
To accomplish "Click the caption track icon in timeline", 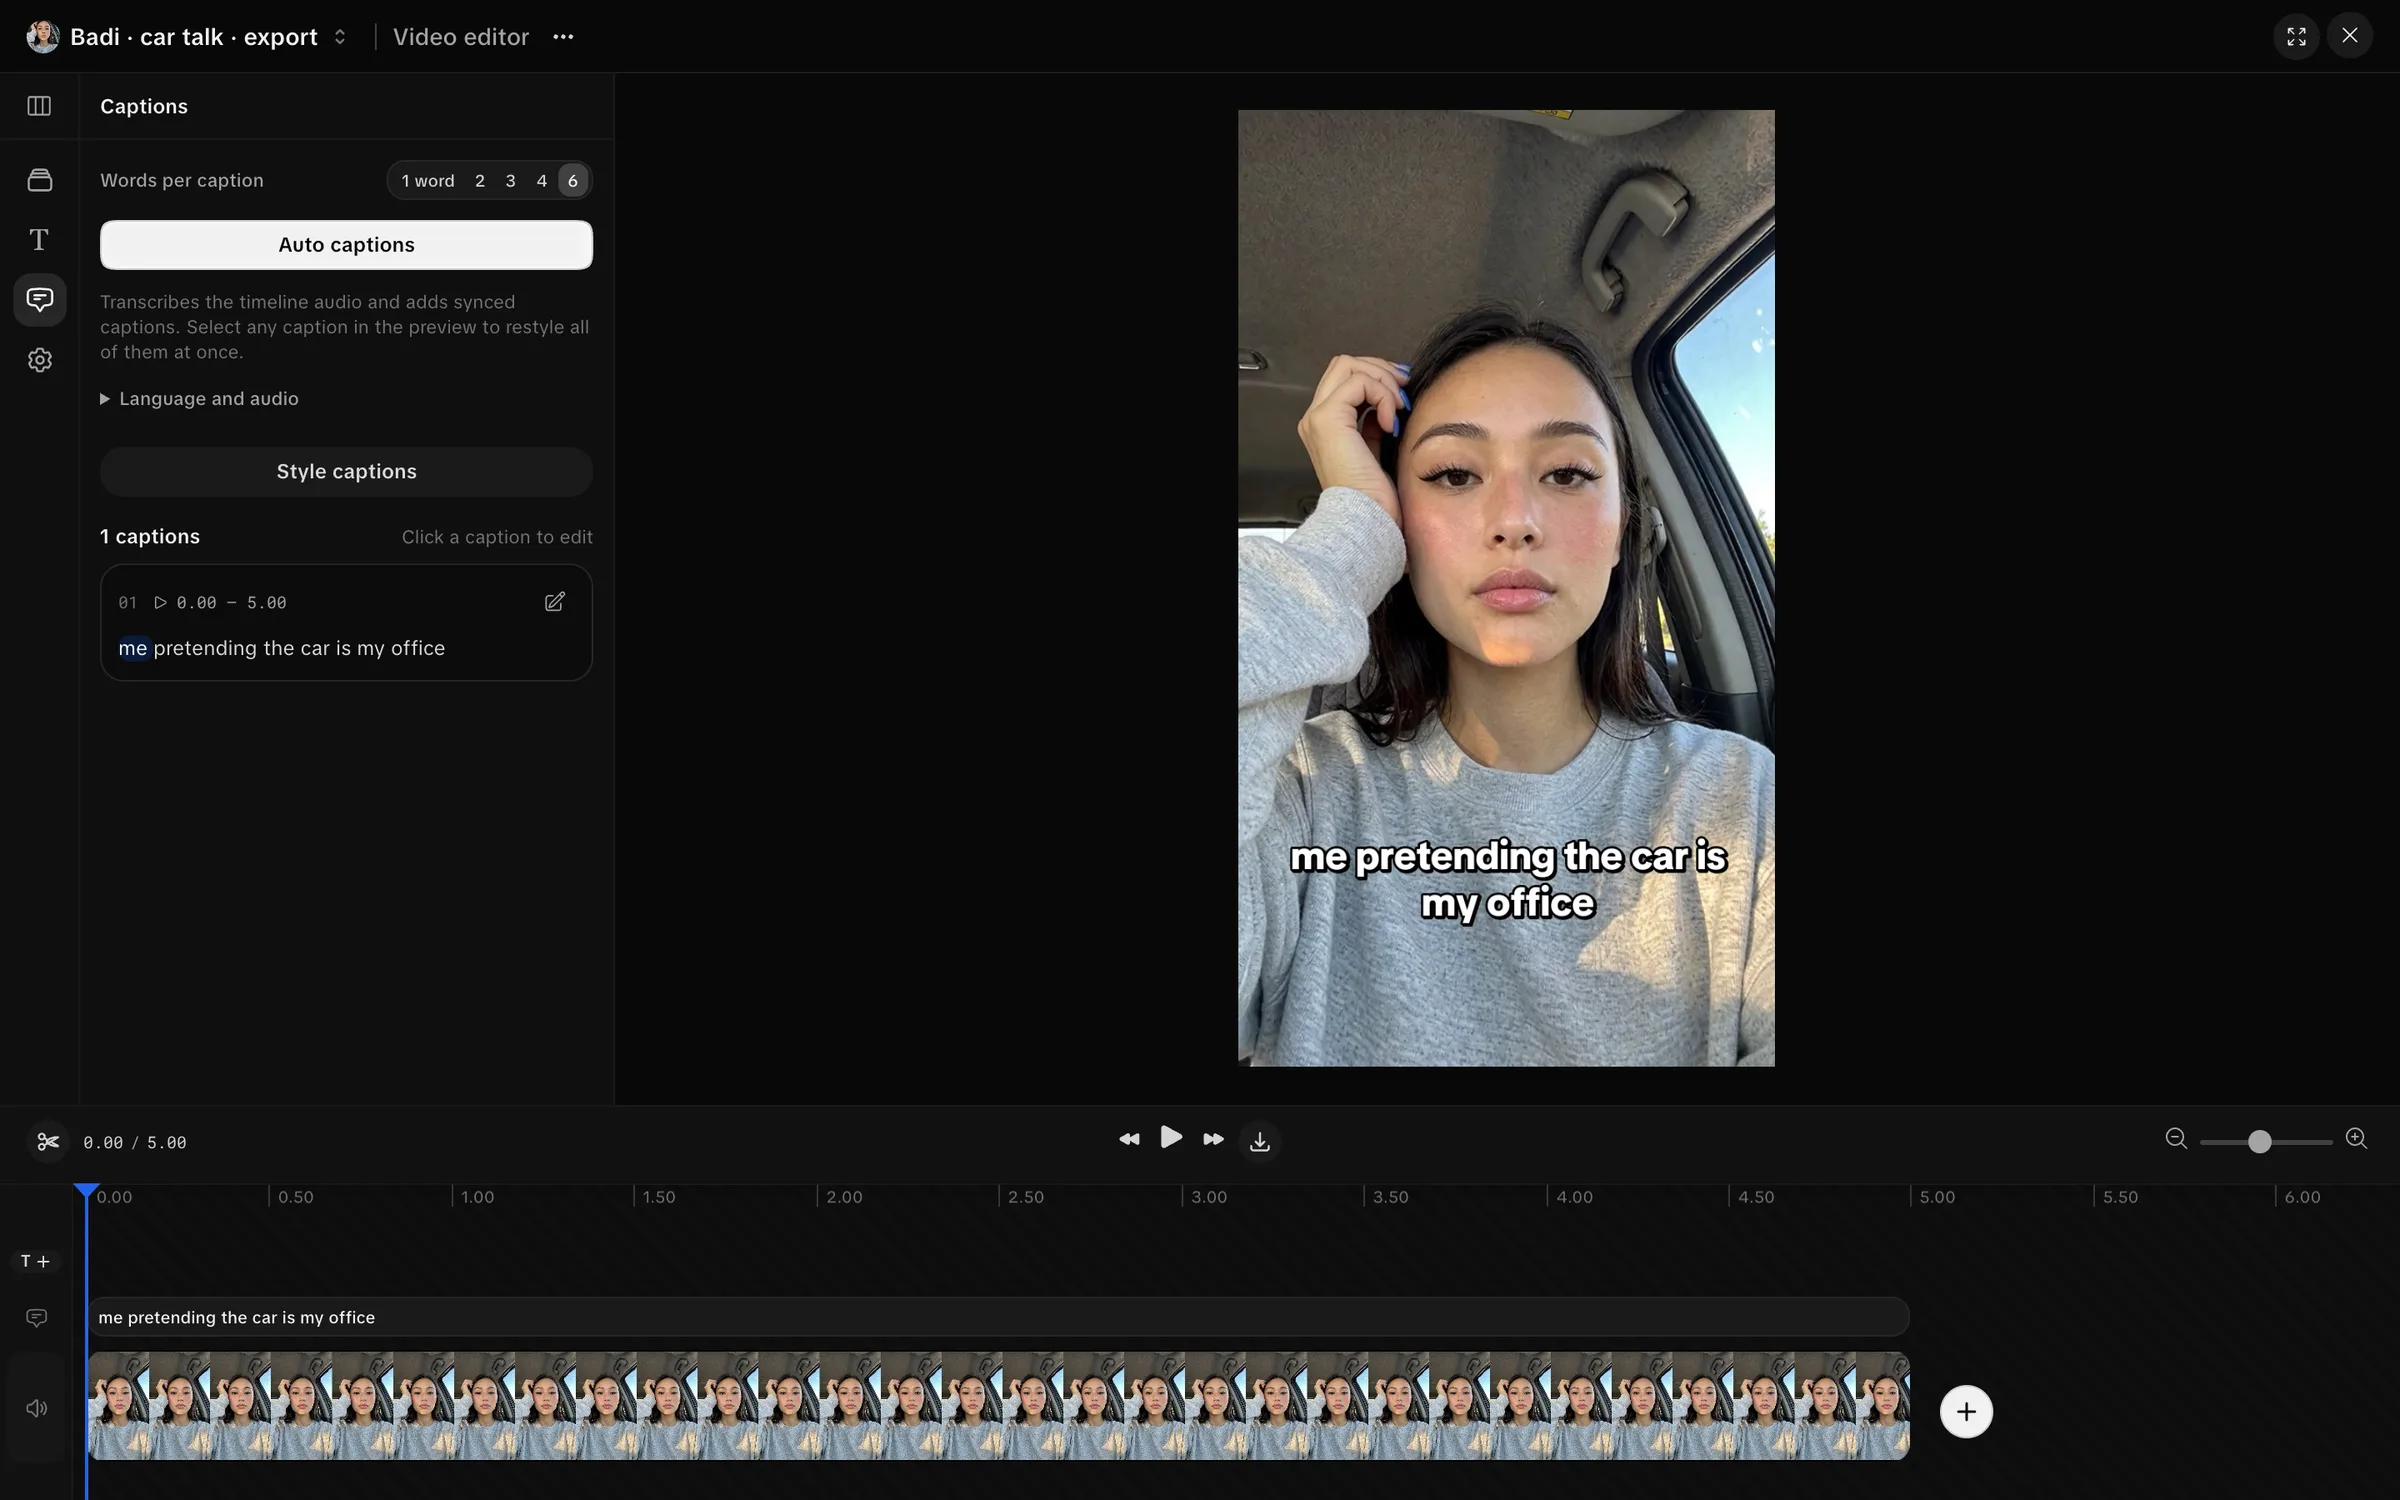I will 37,1318.
